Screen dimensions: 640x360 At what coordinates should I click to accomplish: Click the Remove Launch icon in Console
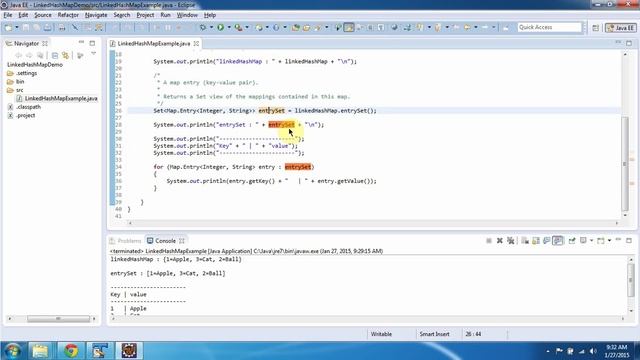[500, 241]
